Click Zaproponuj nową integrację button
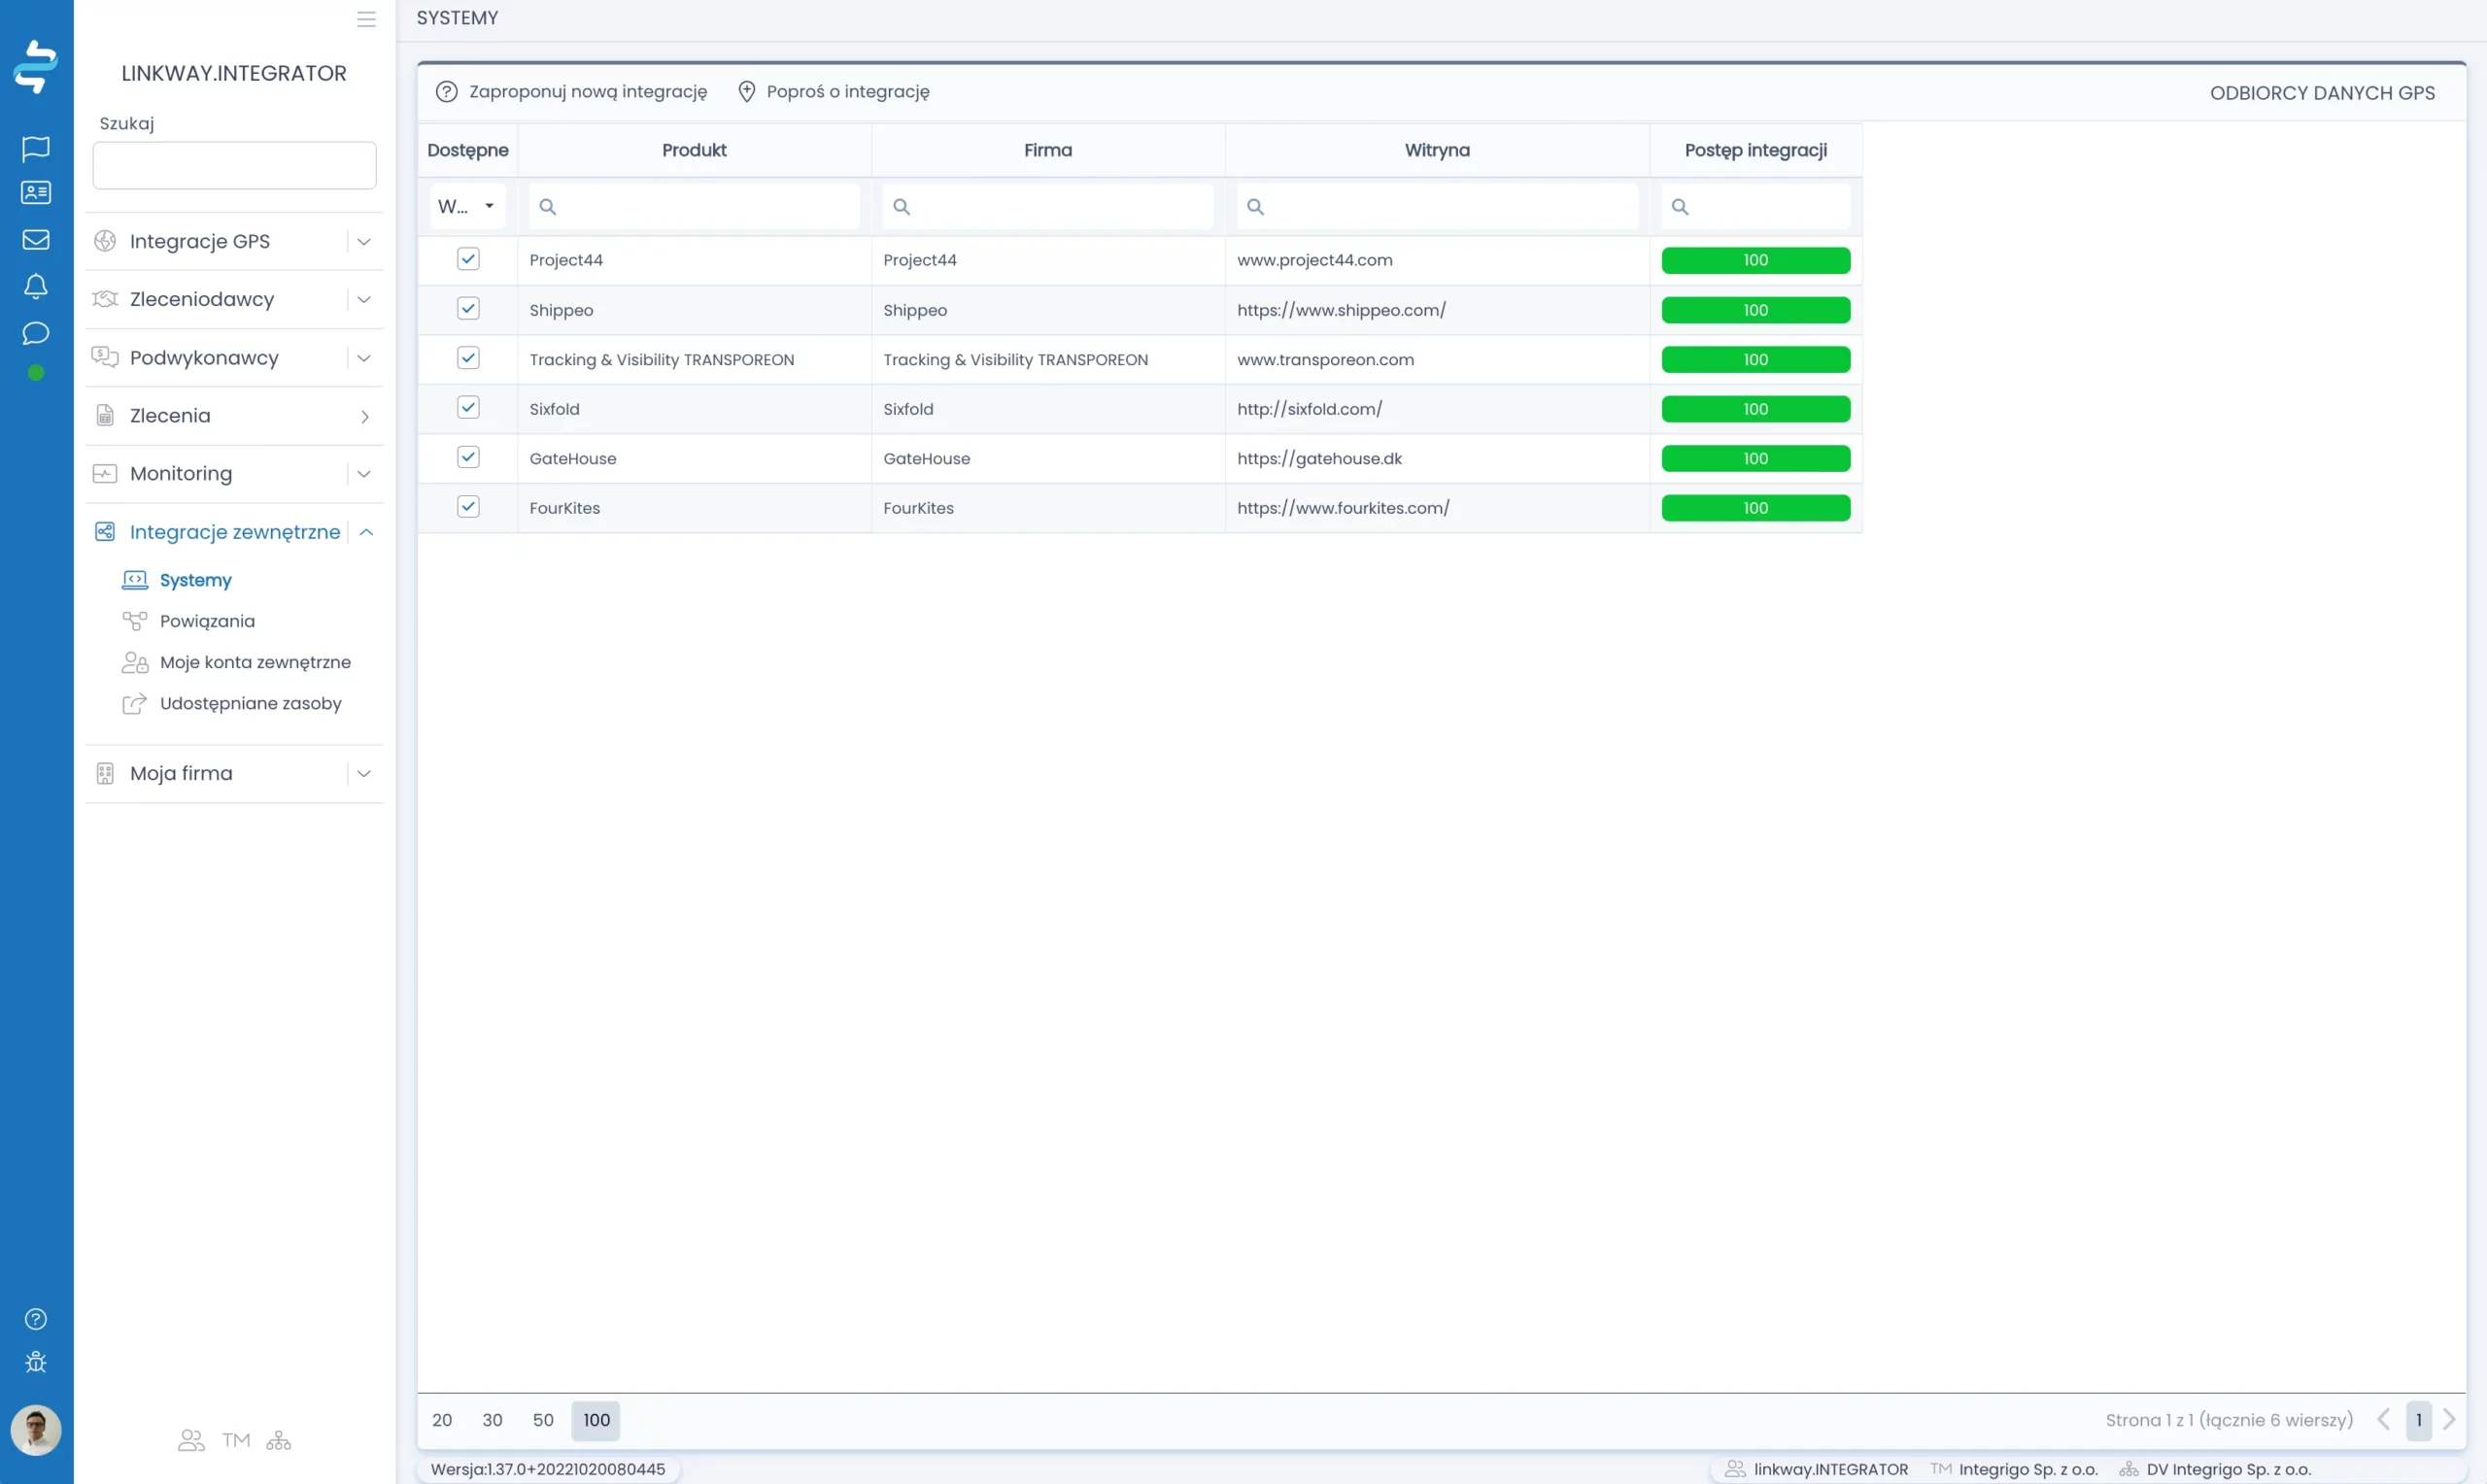This screenshot has width=2487, height=1484. pos(572,91)
